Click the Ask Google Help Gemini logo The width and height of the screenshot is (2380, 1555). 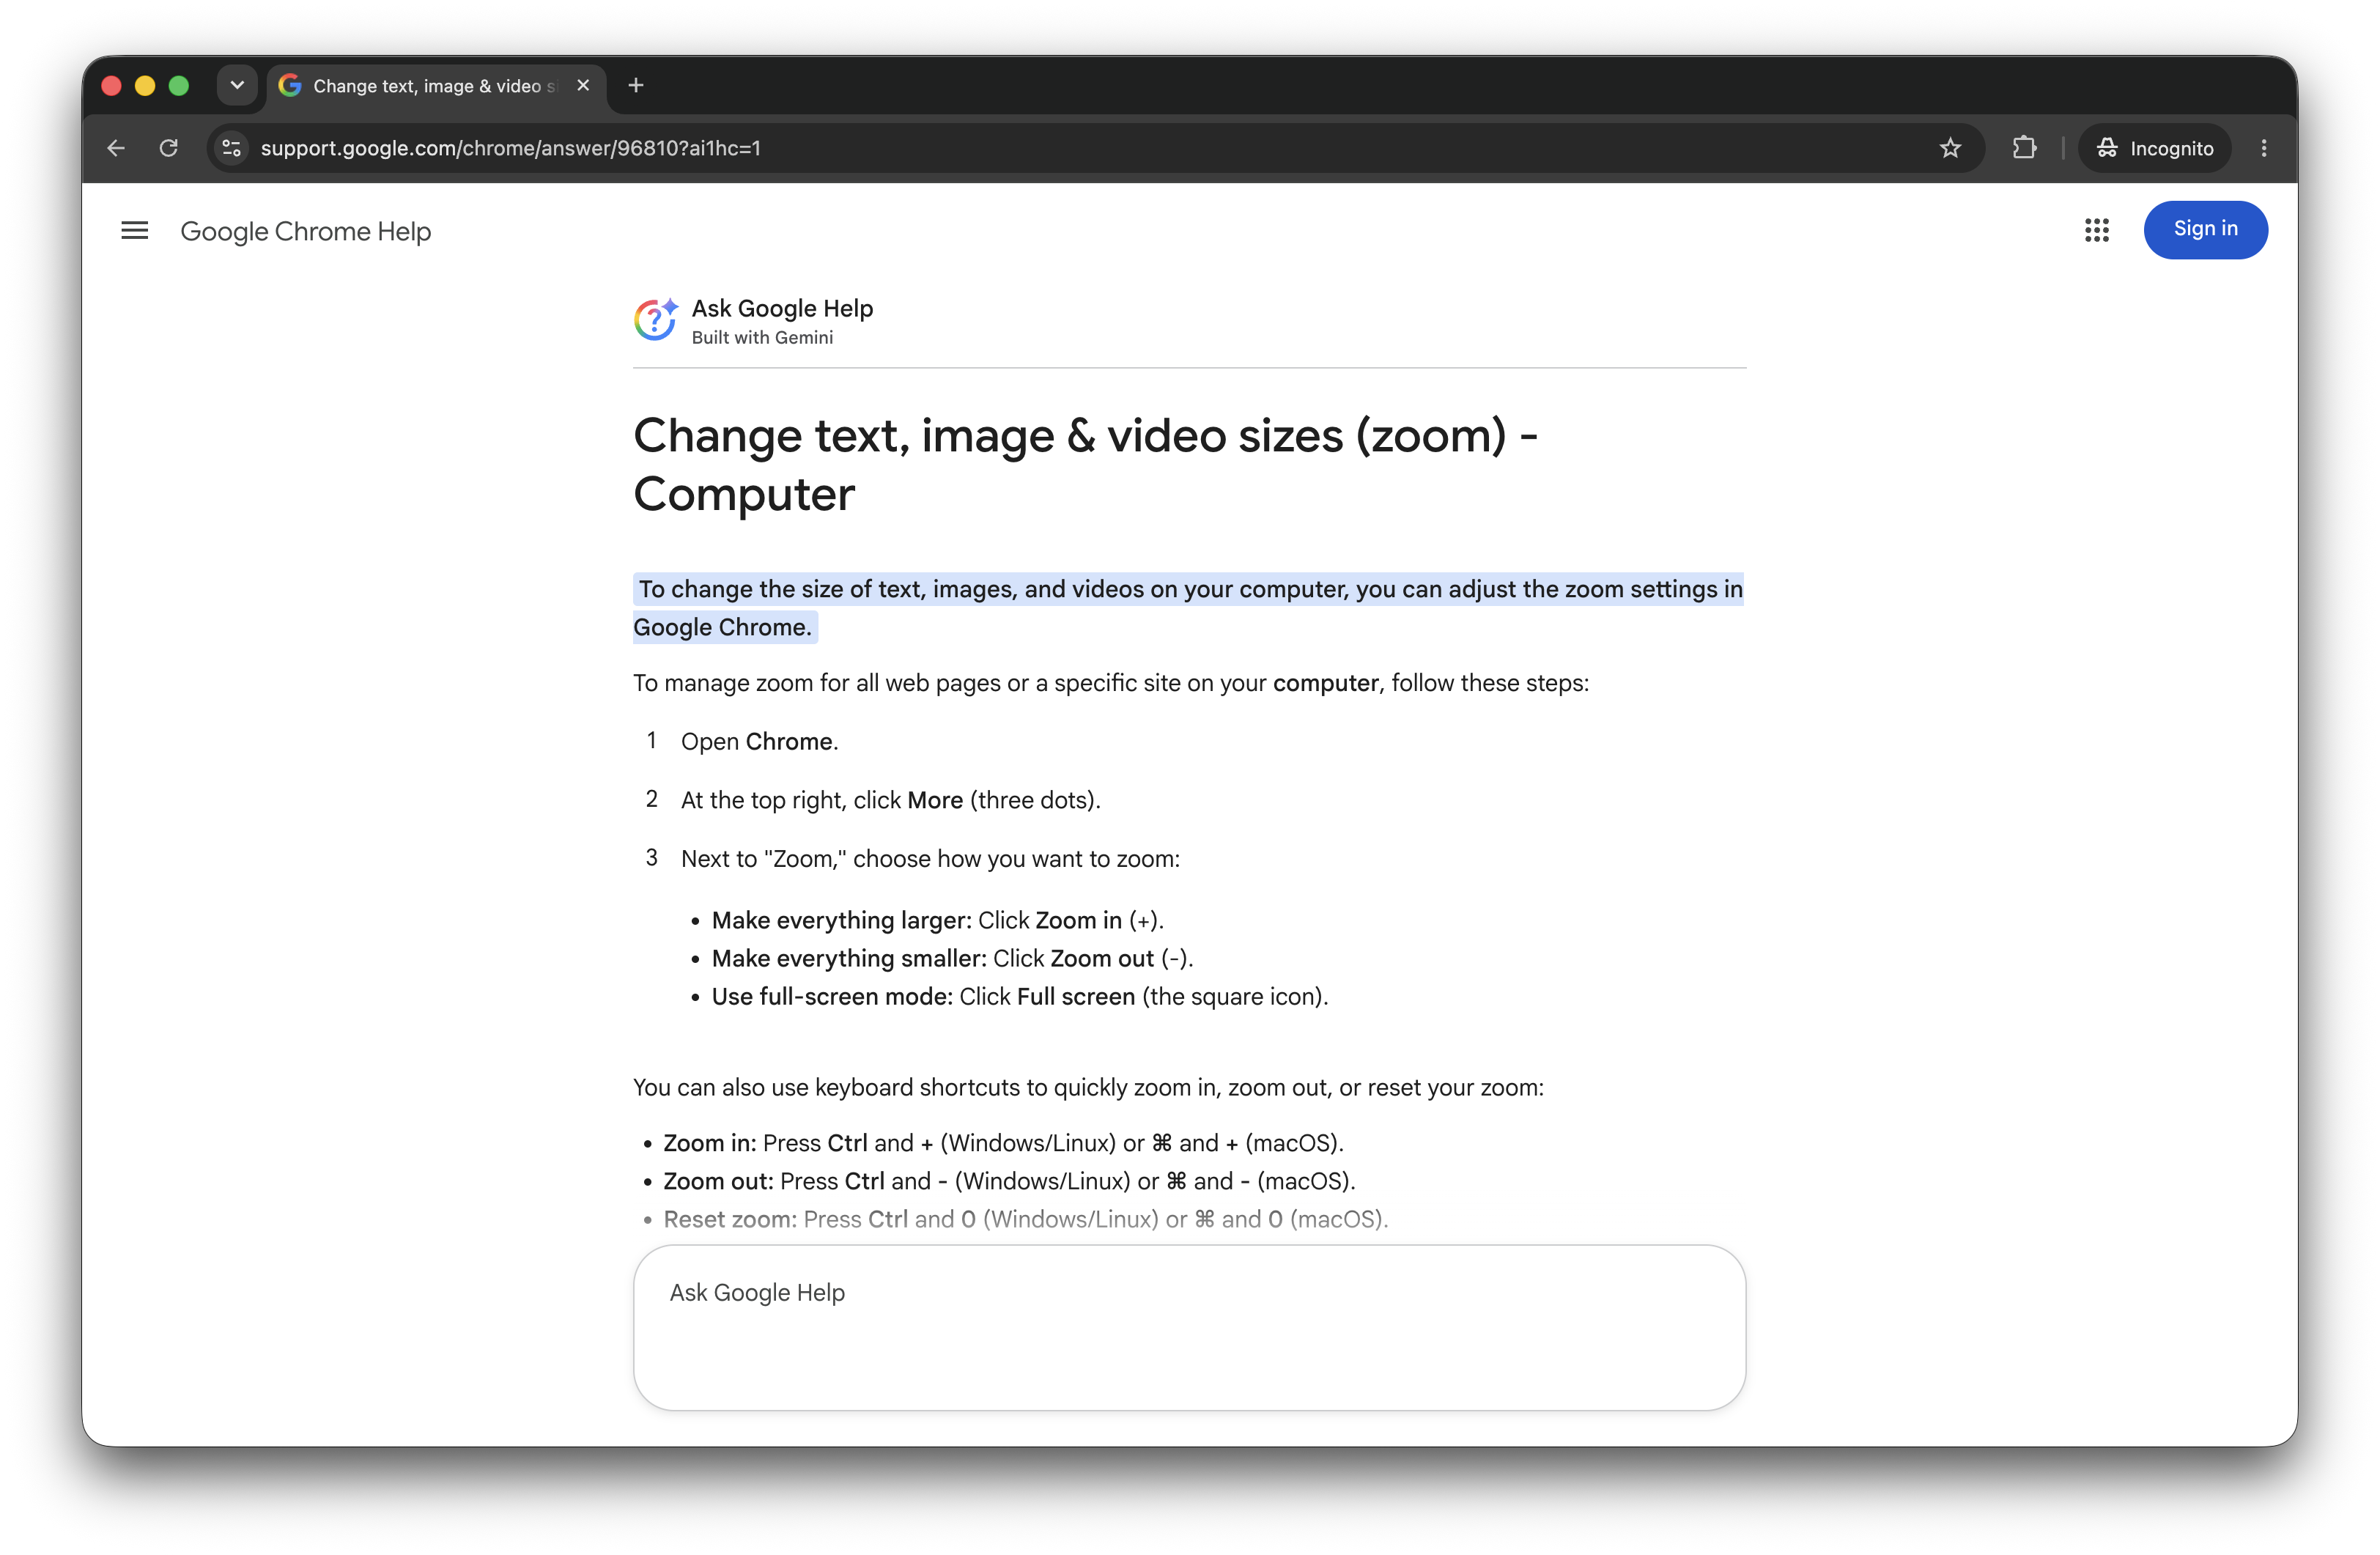coord(656,320)
